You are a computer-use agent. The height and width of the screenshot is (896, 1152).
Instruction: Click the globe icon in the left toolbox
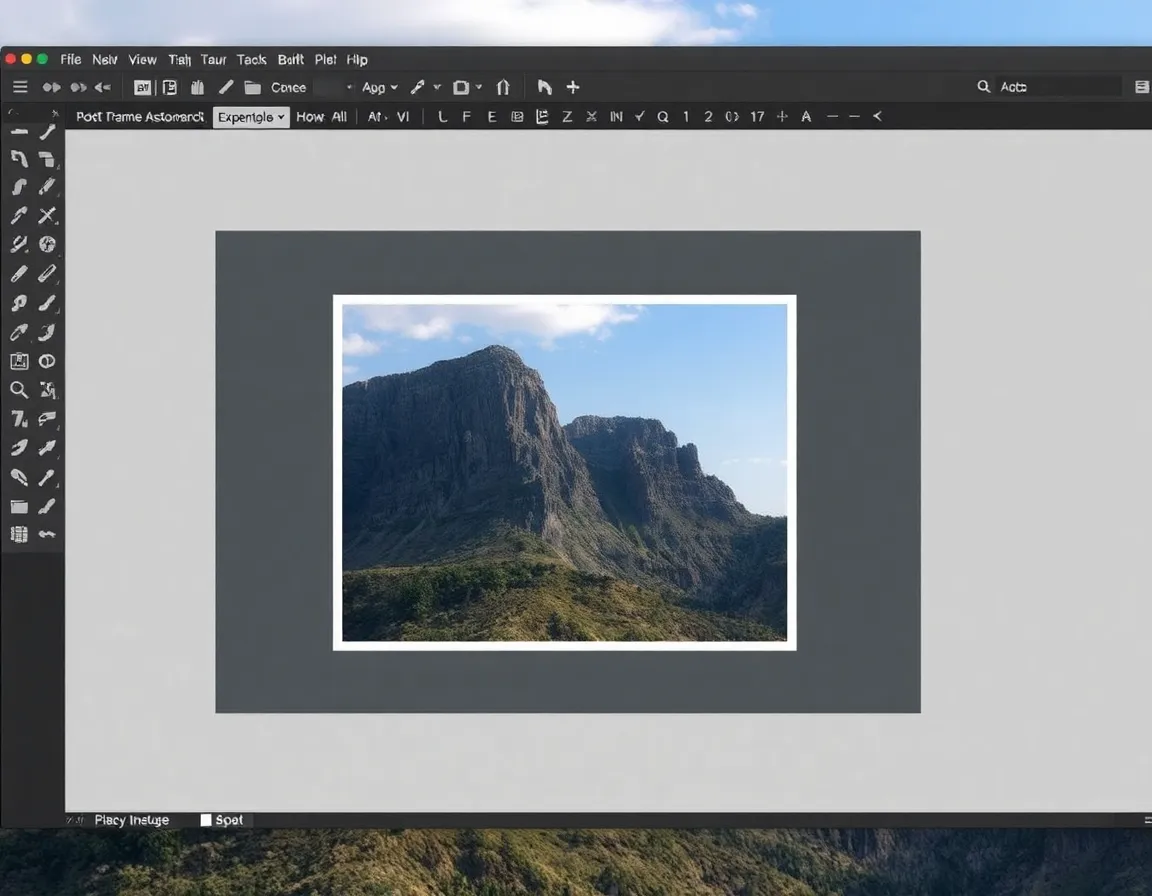point(47,244)
